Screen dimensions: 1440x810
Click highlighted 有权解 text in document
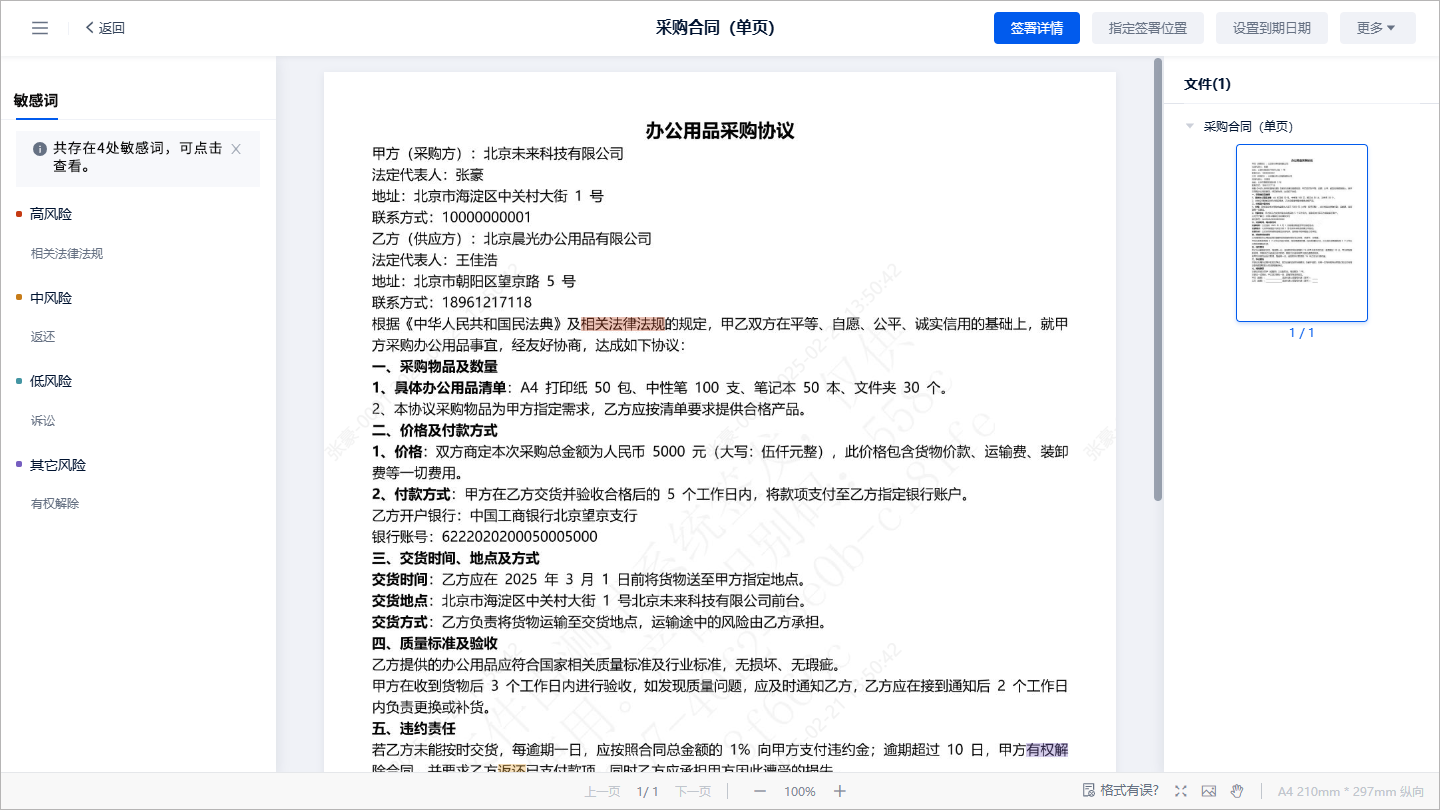click(x=1048, y=749)
